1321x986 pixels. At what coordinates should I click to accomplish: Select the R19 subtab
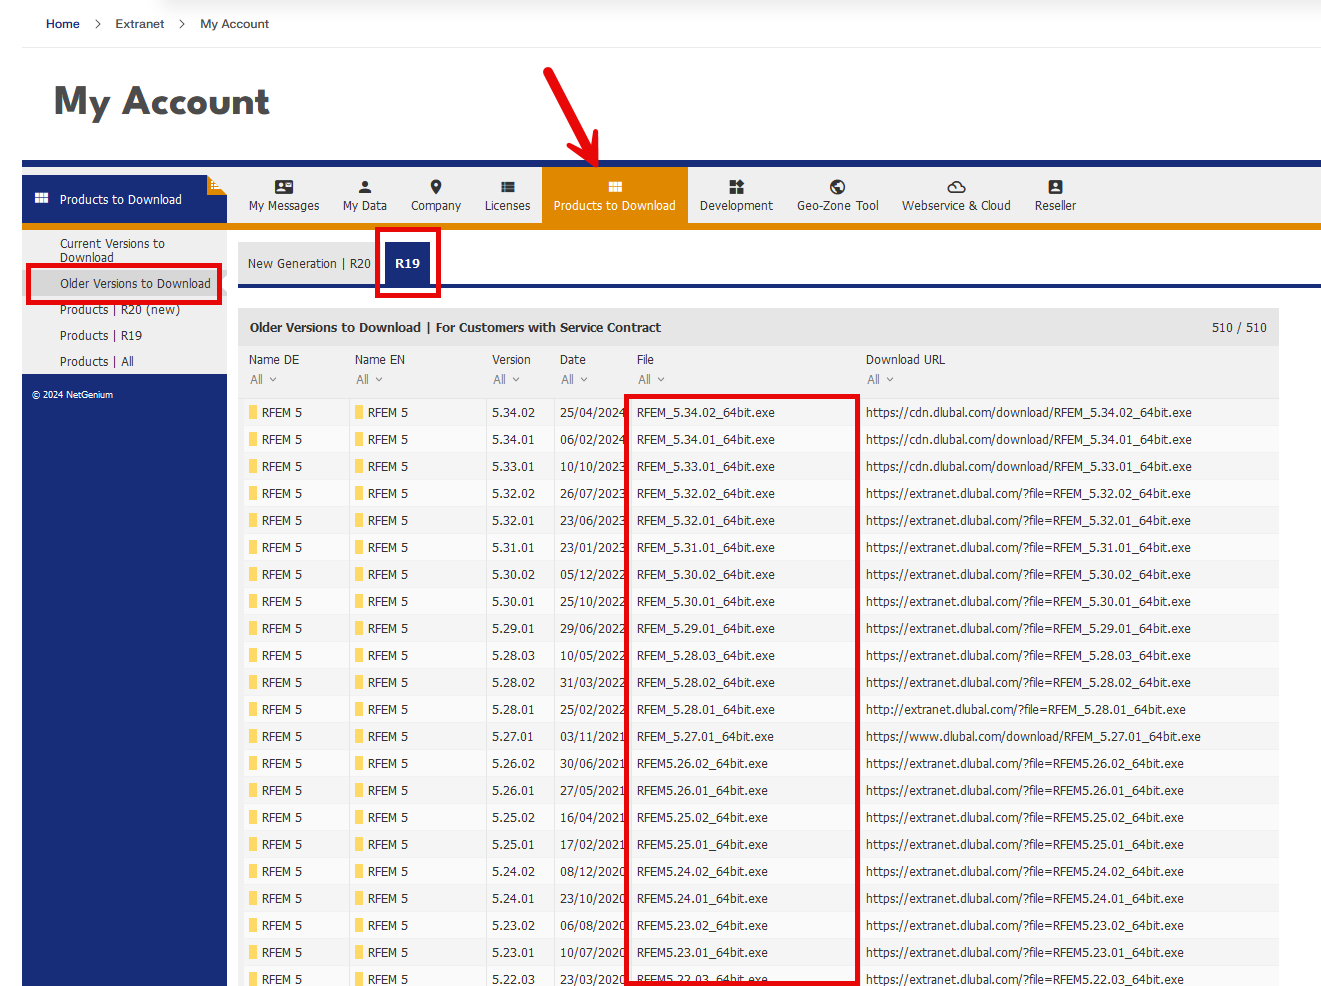[x=407, y=264]
